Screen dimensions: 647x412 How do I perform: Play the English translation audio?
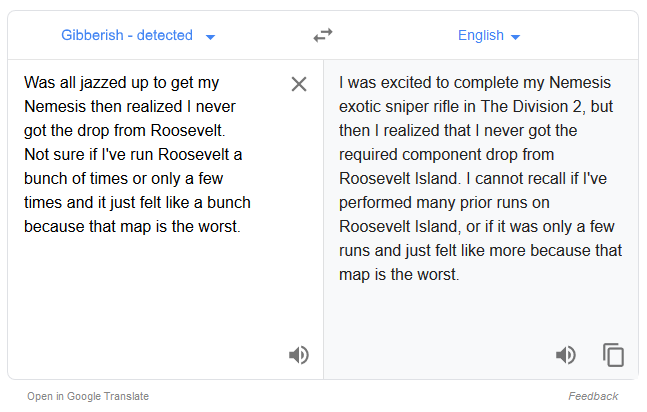[x=566, y=355]
